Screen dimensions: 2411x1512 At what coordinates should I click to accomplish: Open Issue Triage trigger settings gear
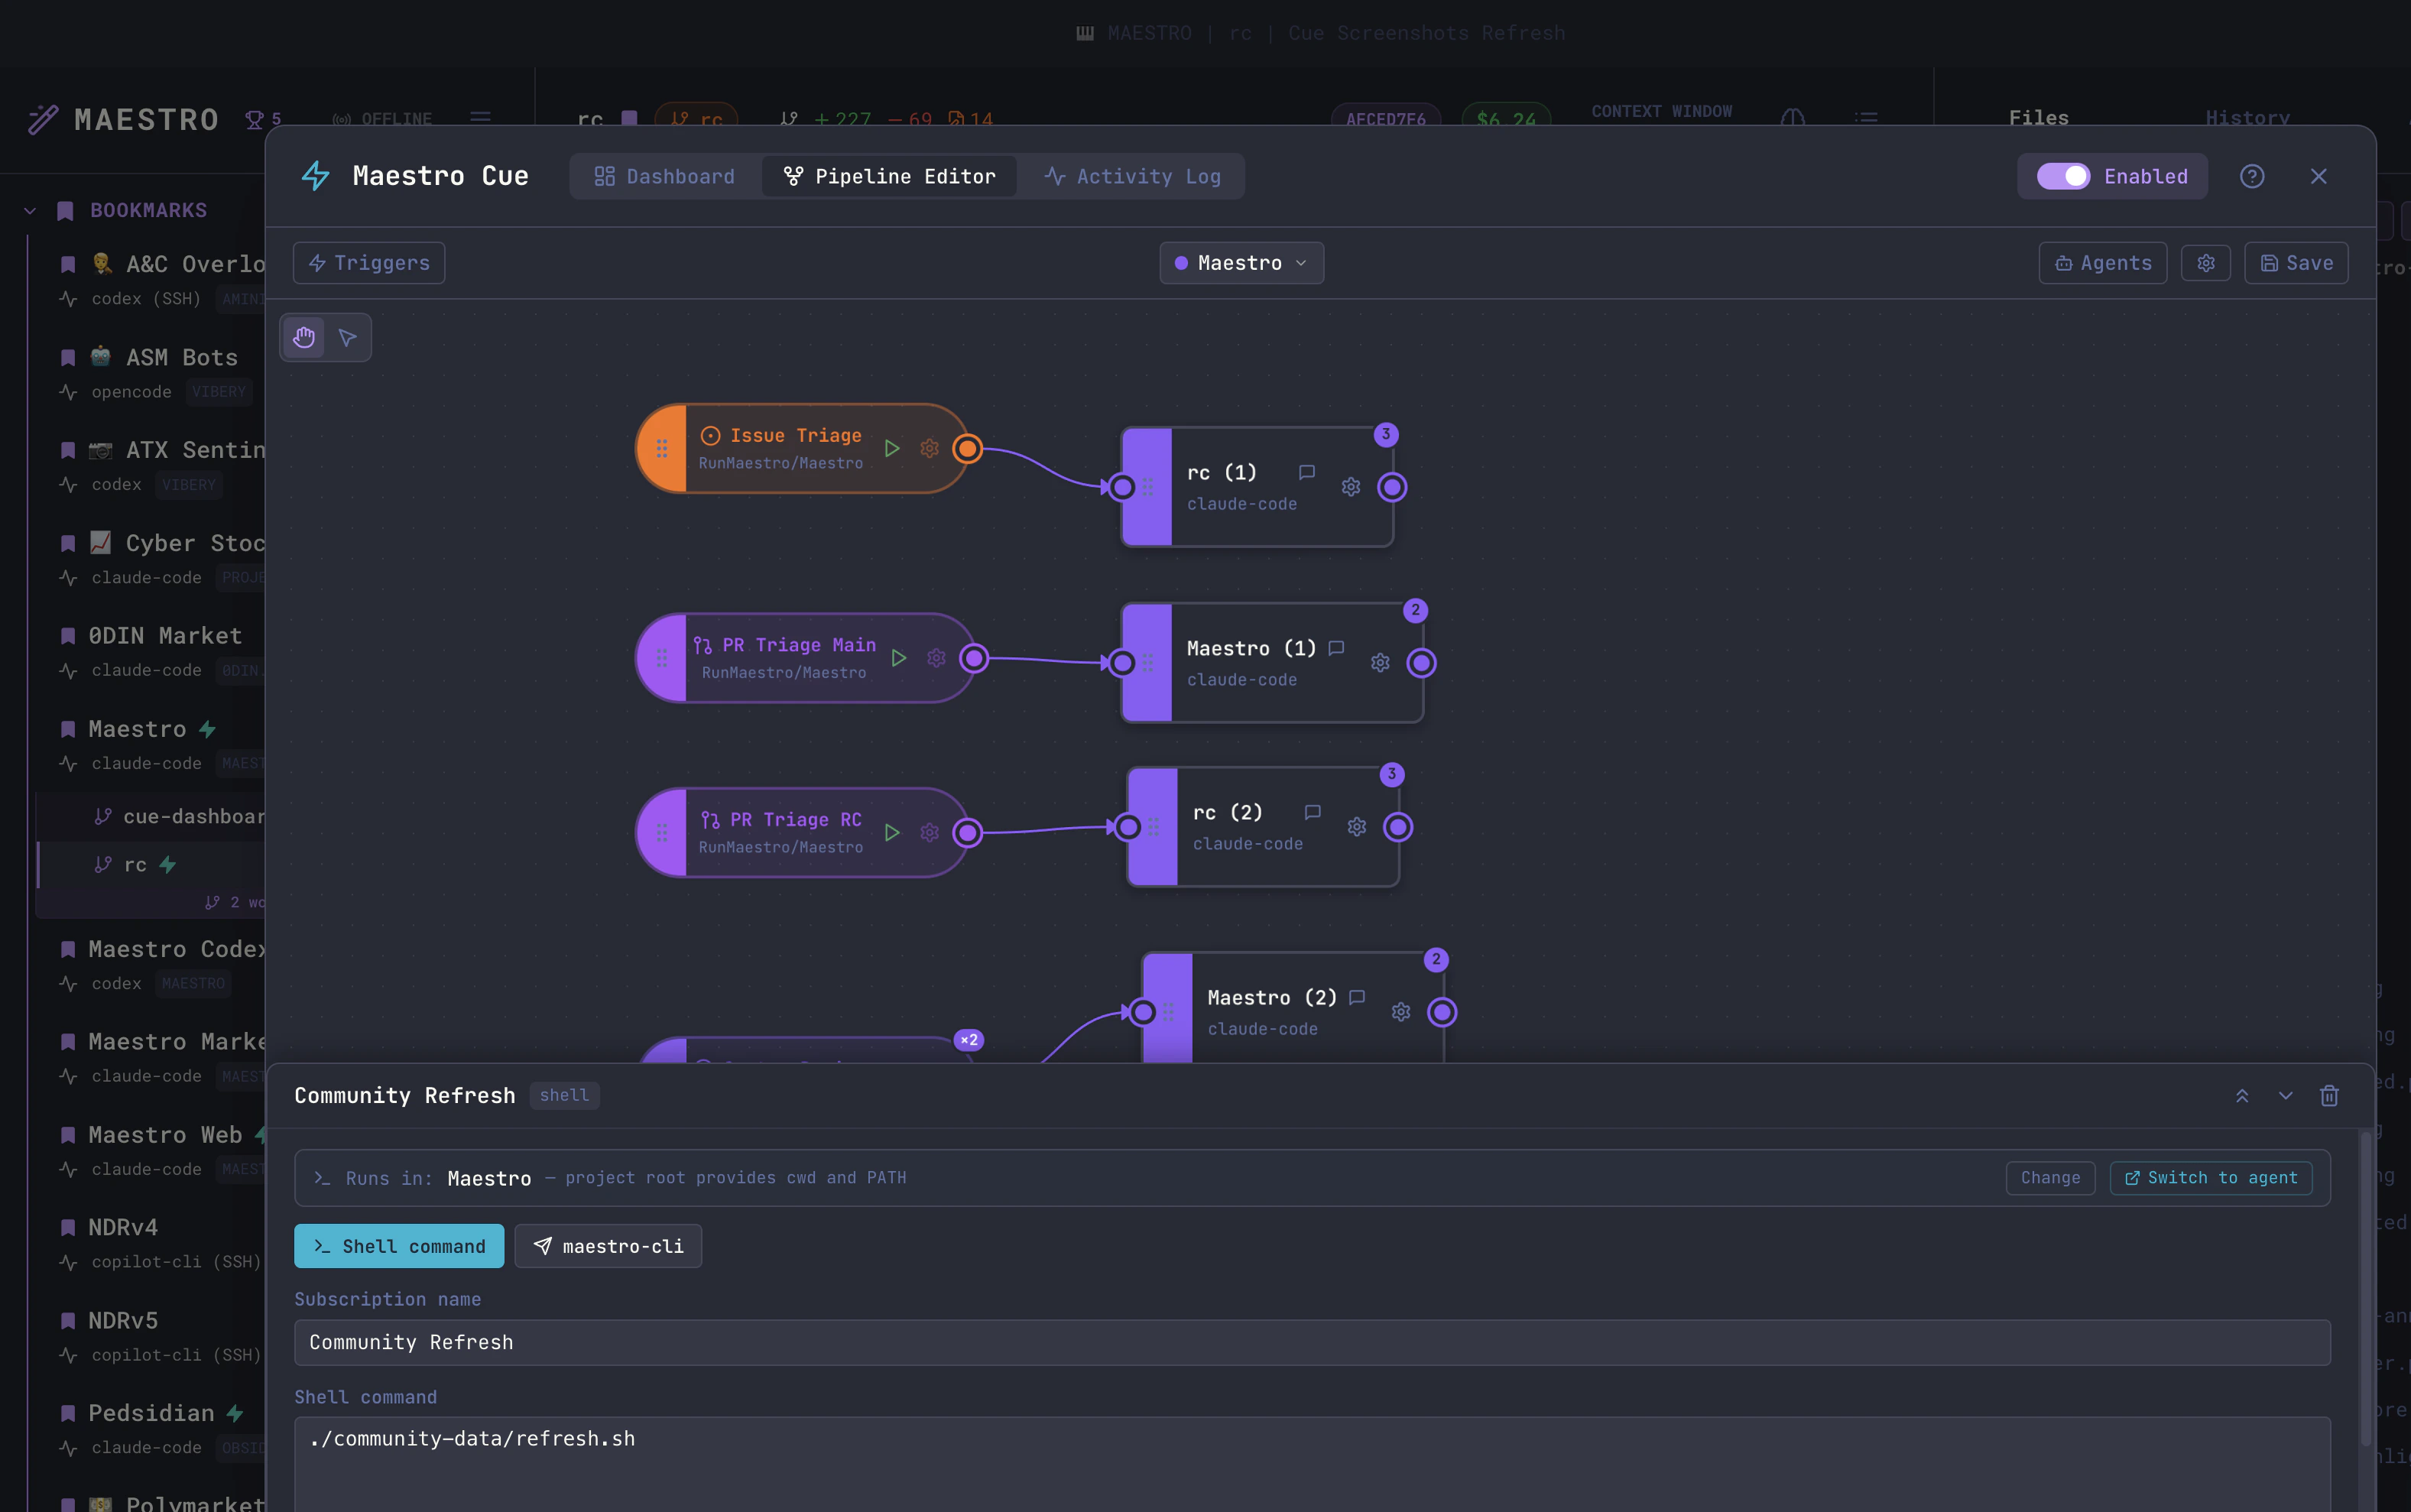930,448
